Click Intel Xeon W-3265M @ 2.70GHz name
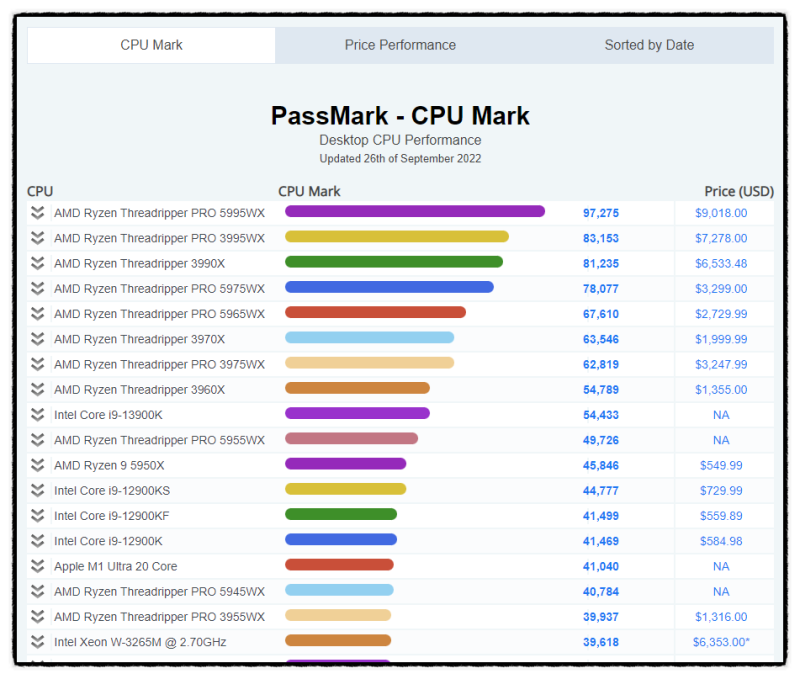This screenshot has width=800, height=679. (140, 642)
